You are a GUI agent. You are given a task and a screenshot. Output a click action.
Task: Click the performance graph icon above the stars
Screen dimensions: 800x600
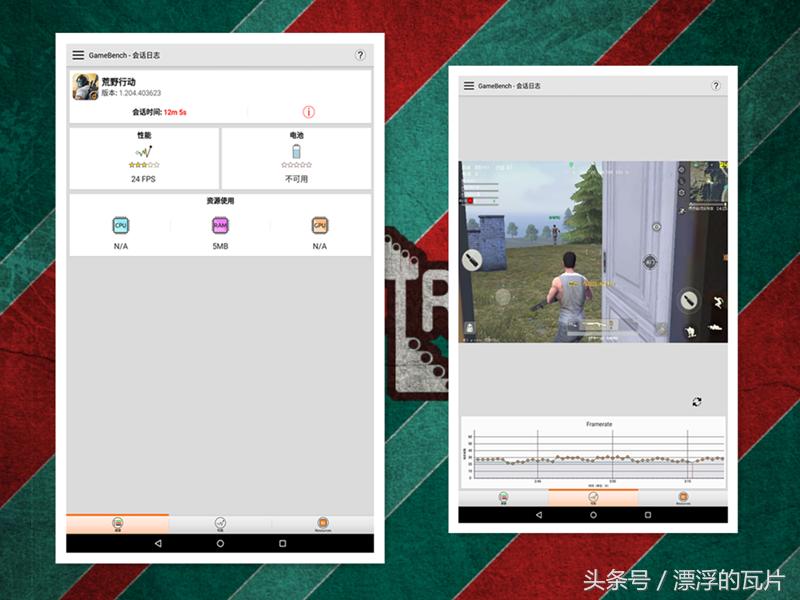(x=145, y=152)
